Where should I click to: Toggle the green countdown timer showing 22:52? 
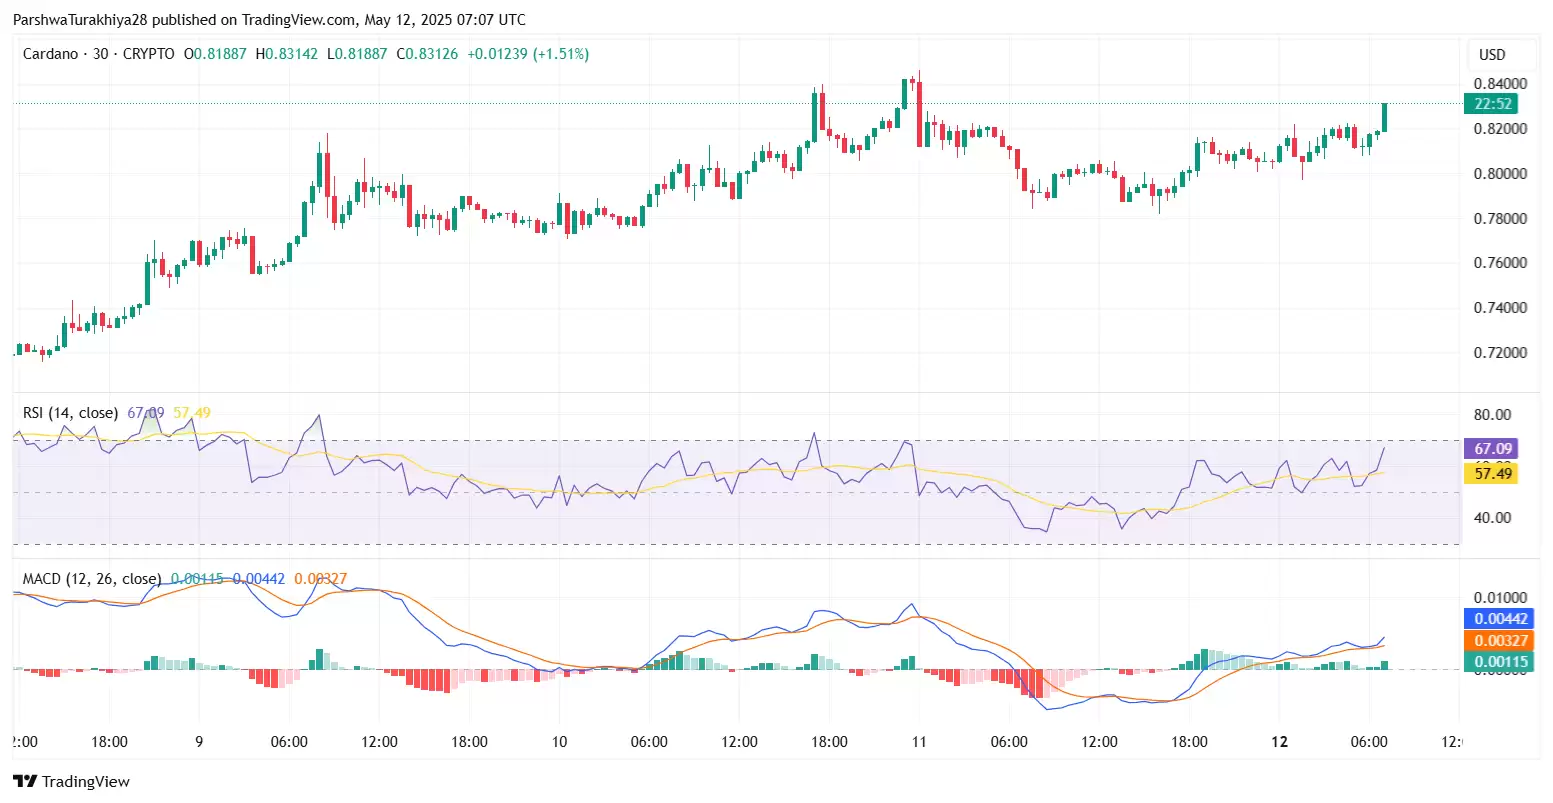[x=1491, y=103]
